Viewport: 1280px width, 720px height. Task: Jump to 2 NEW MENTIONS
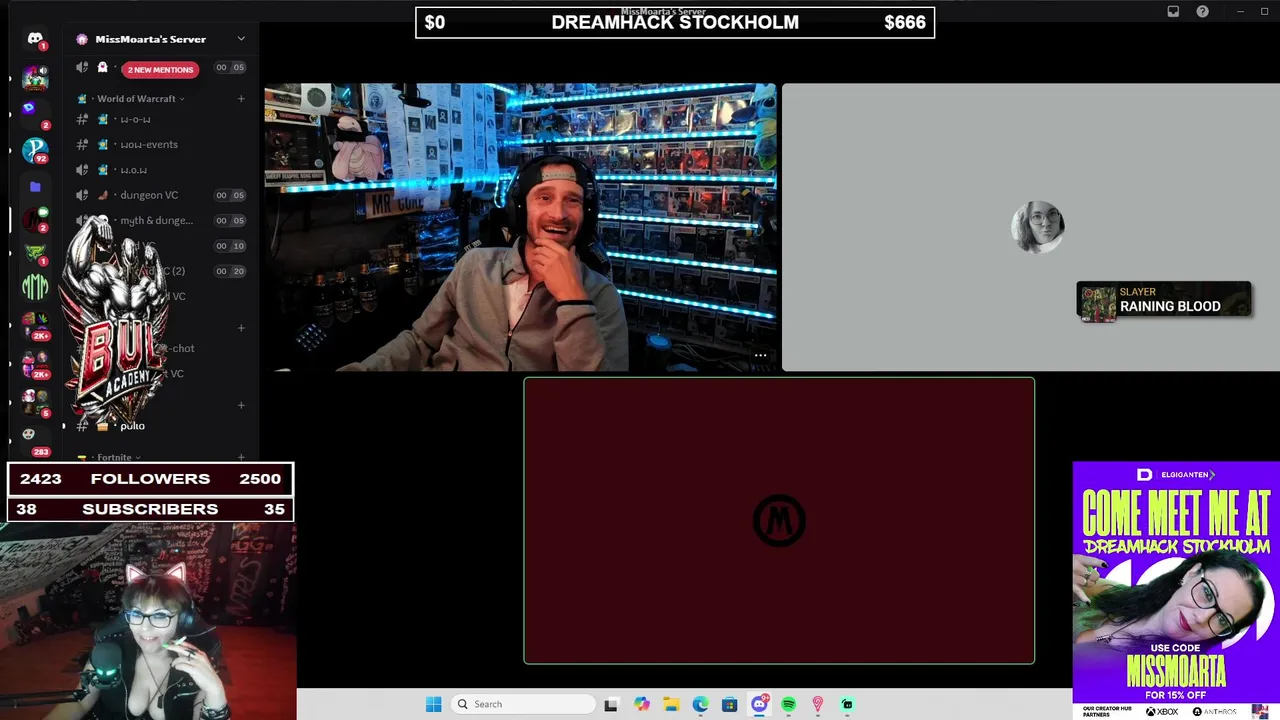point(160,70)
